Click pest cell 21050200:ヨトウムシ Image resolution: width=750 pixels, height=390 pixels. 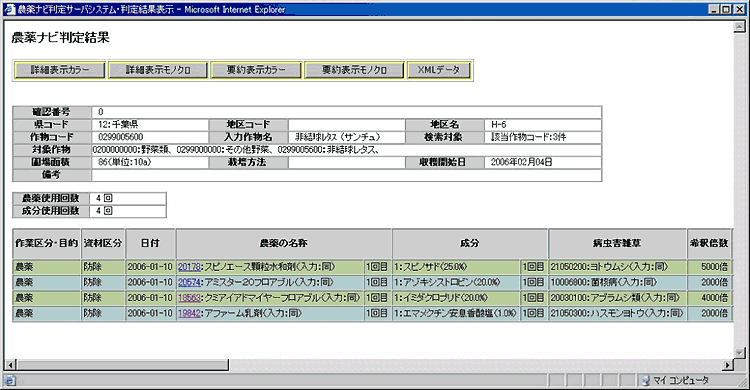coord(617,267)
